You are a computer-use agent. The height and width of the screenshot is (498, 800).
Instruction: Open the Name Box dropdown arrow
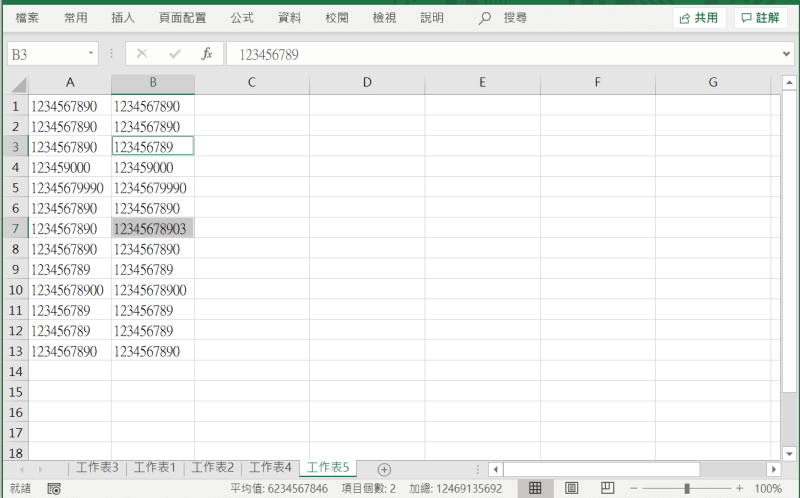(91, 54)
